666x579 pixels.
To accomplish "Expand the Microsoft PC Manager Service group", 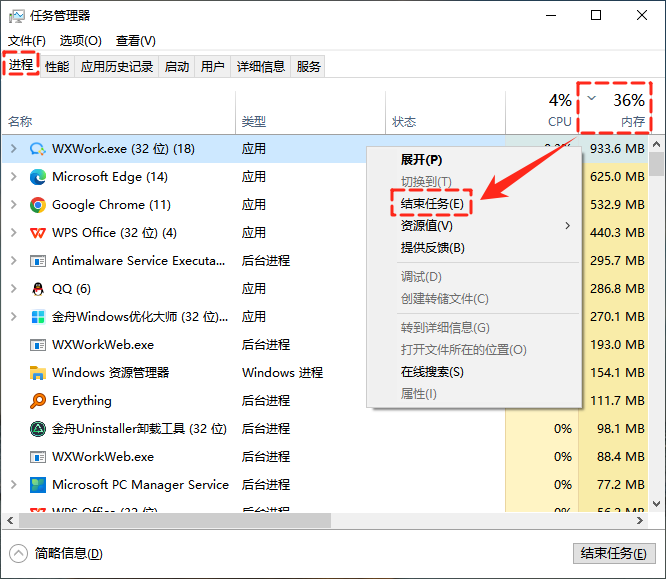I will 14,485.
